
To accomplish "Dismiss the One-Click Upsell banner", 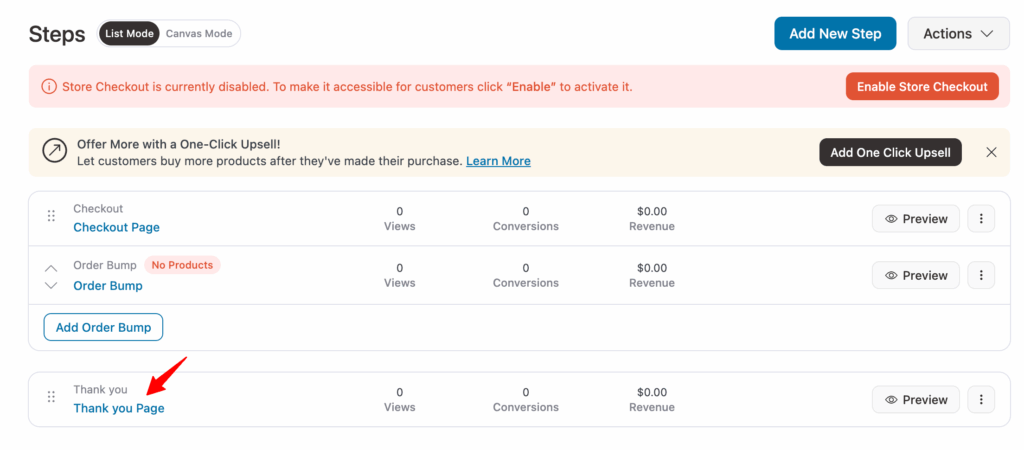I will pos(991,152).
